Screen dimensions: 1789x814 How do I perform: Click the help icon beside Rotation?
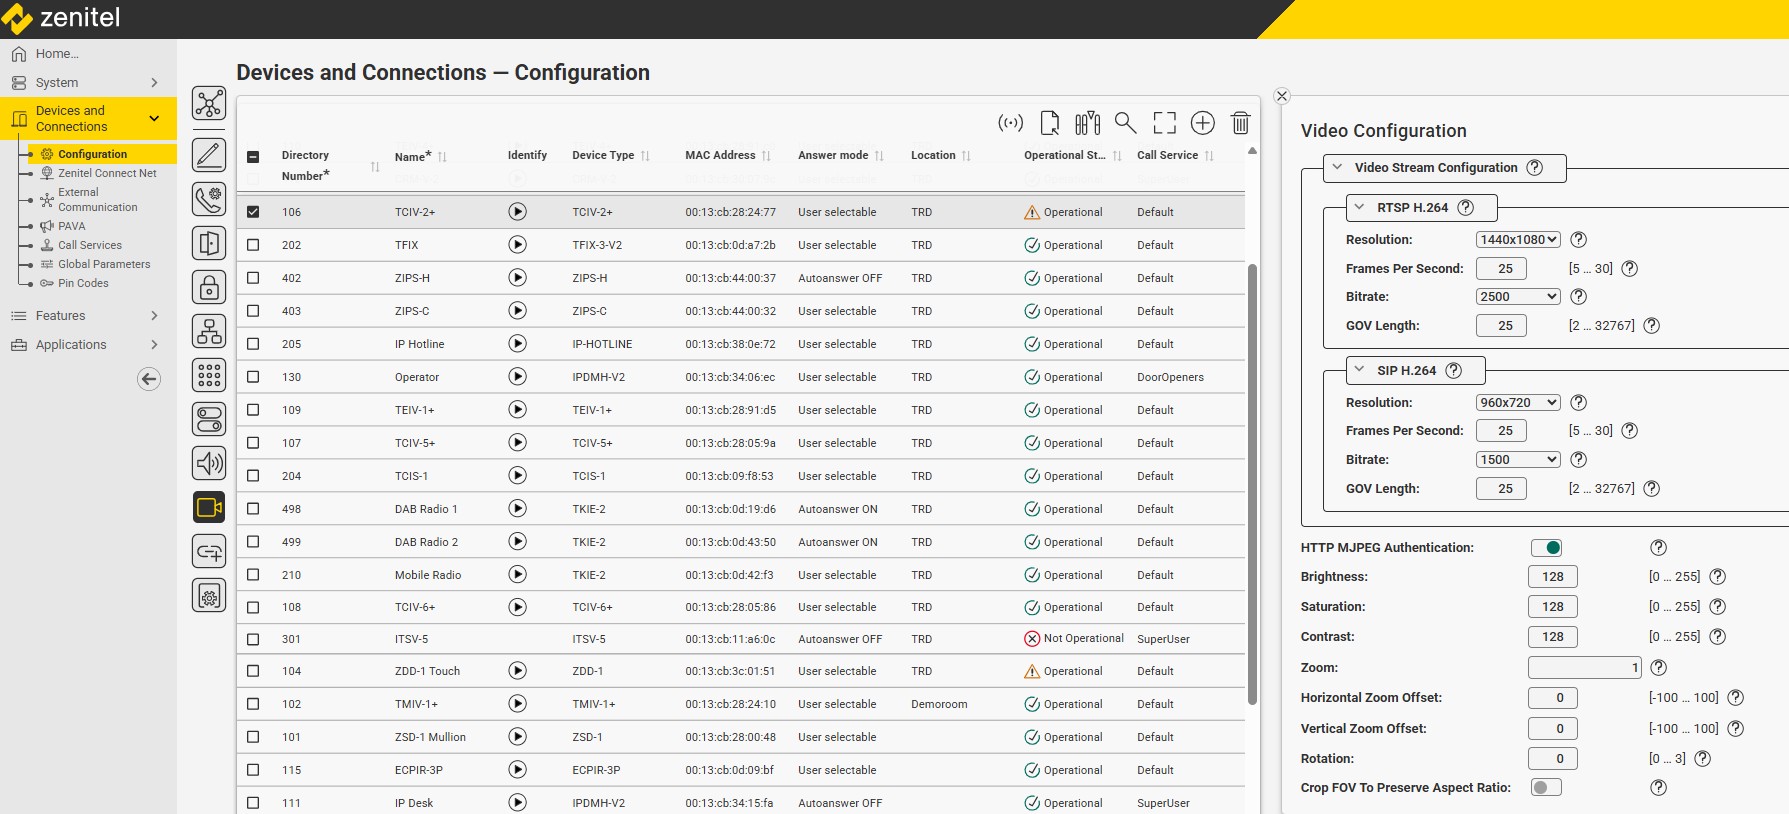coord(1703,759)
